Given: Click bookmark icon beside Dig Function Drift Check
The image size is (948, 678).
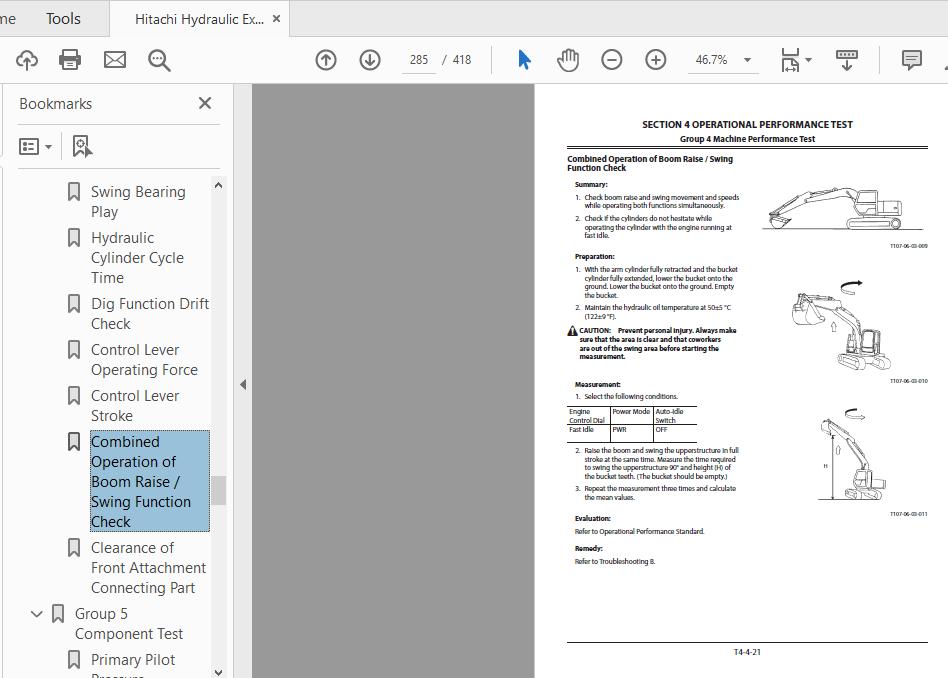Looking at the screenshot, I should pos(74,304).
